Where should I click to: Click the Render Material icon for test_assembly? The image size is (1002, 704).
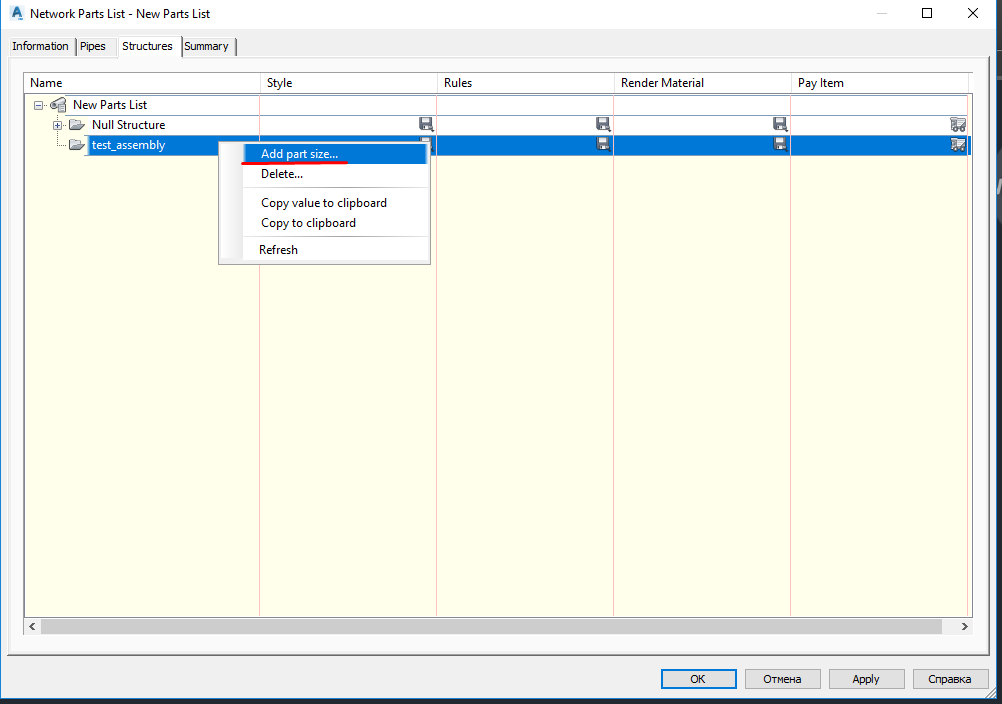tap(780, 144)
